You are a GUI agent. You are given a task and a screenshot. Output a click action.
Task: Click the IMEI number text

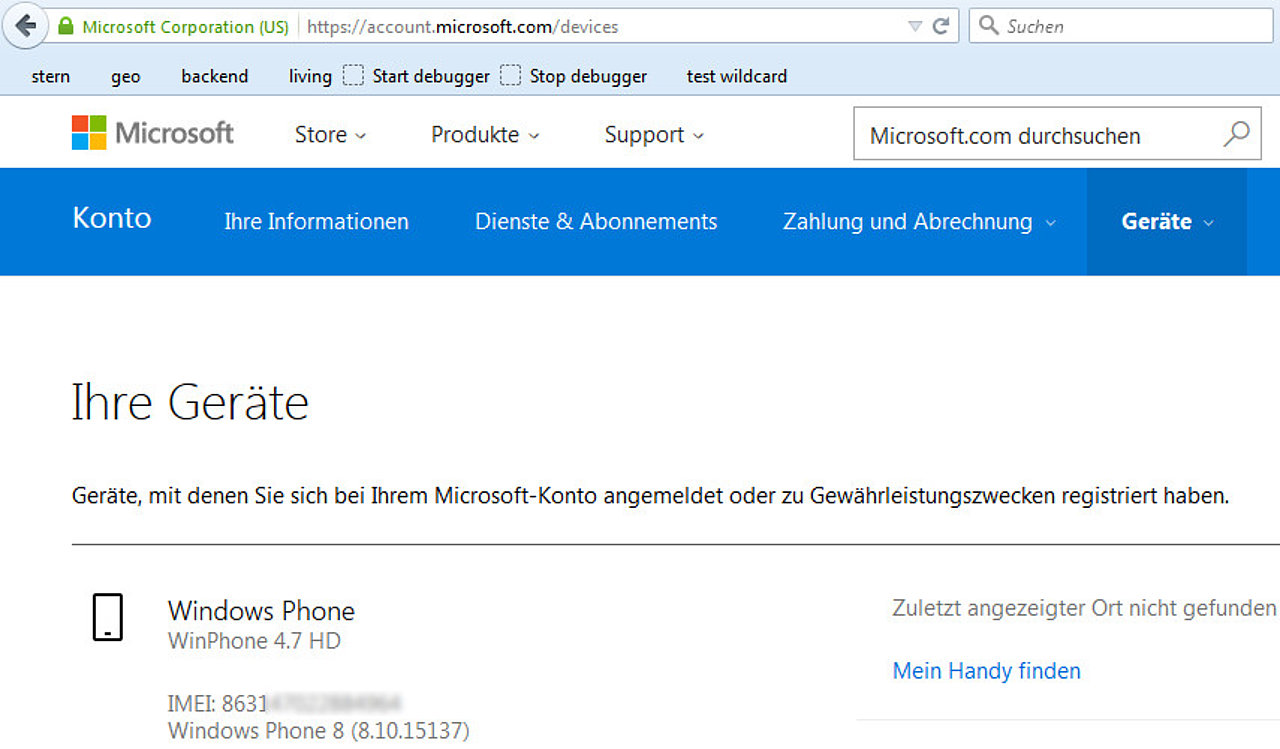pos(284,703)
